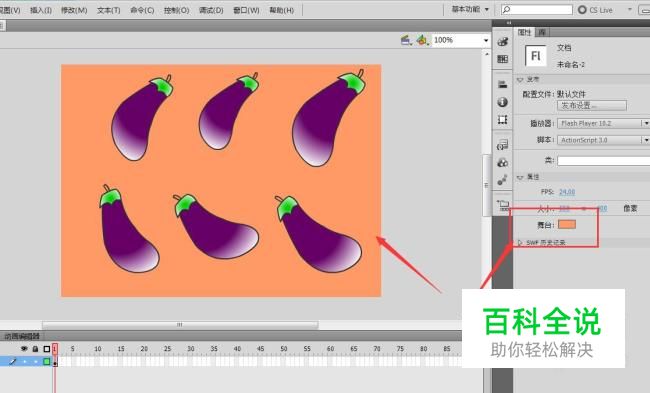Screen dimensions: 650x393
Task: Click the document name 未命名-2
Action: point(571,65)
